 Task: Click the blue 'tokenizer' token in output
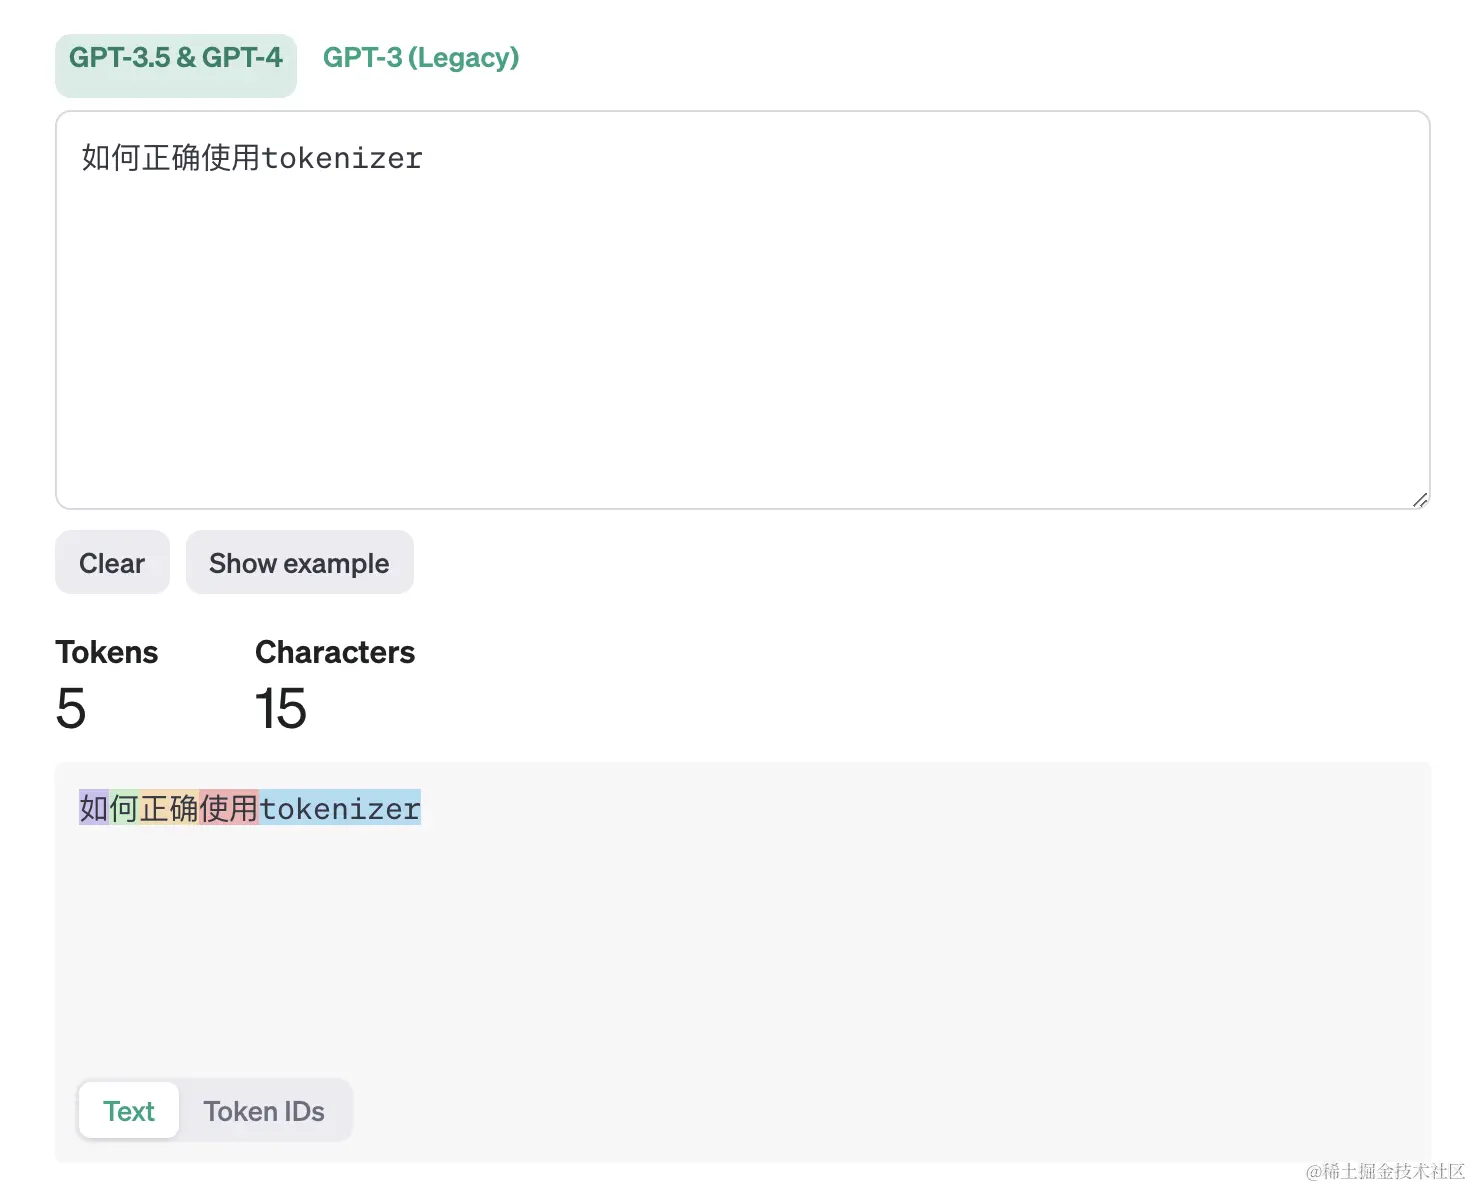point(340,807)
